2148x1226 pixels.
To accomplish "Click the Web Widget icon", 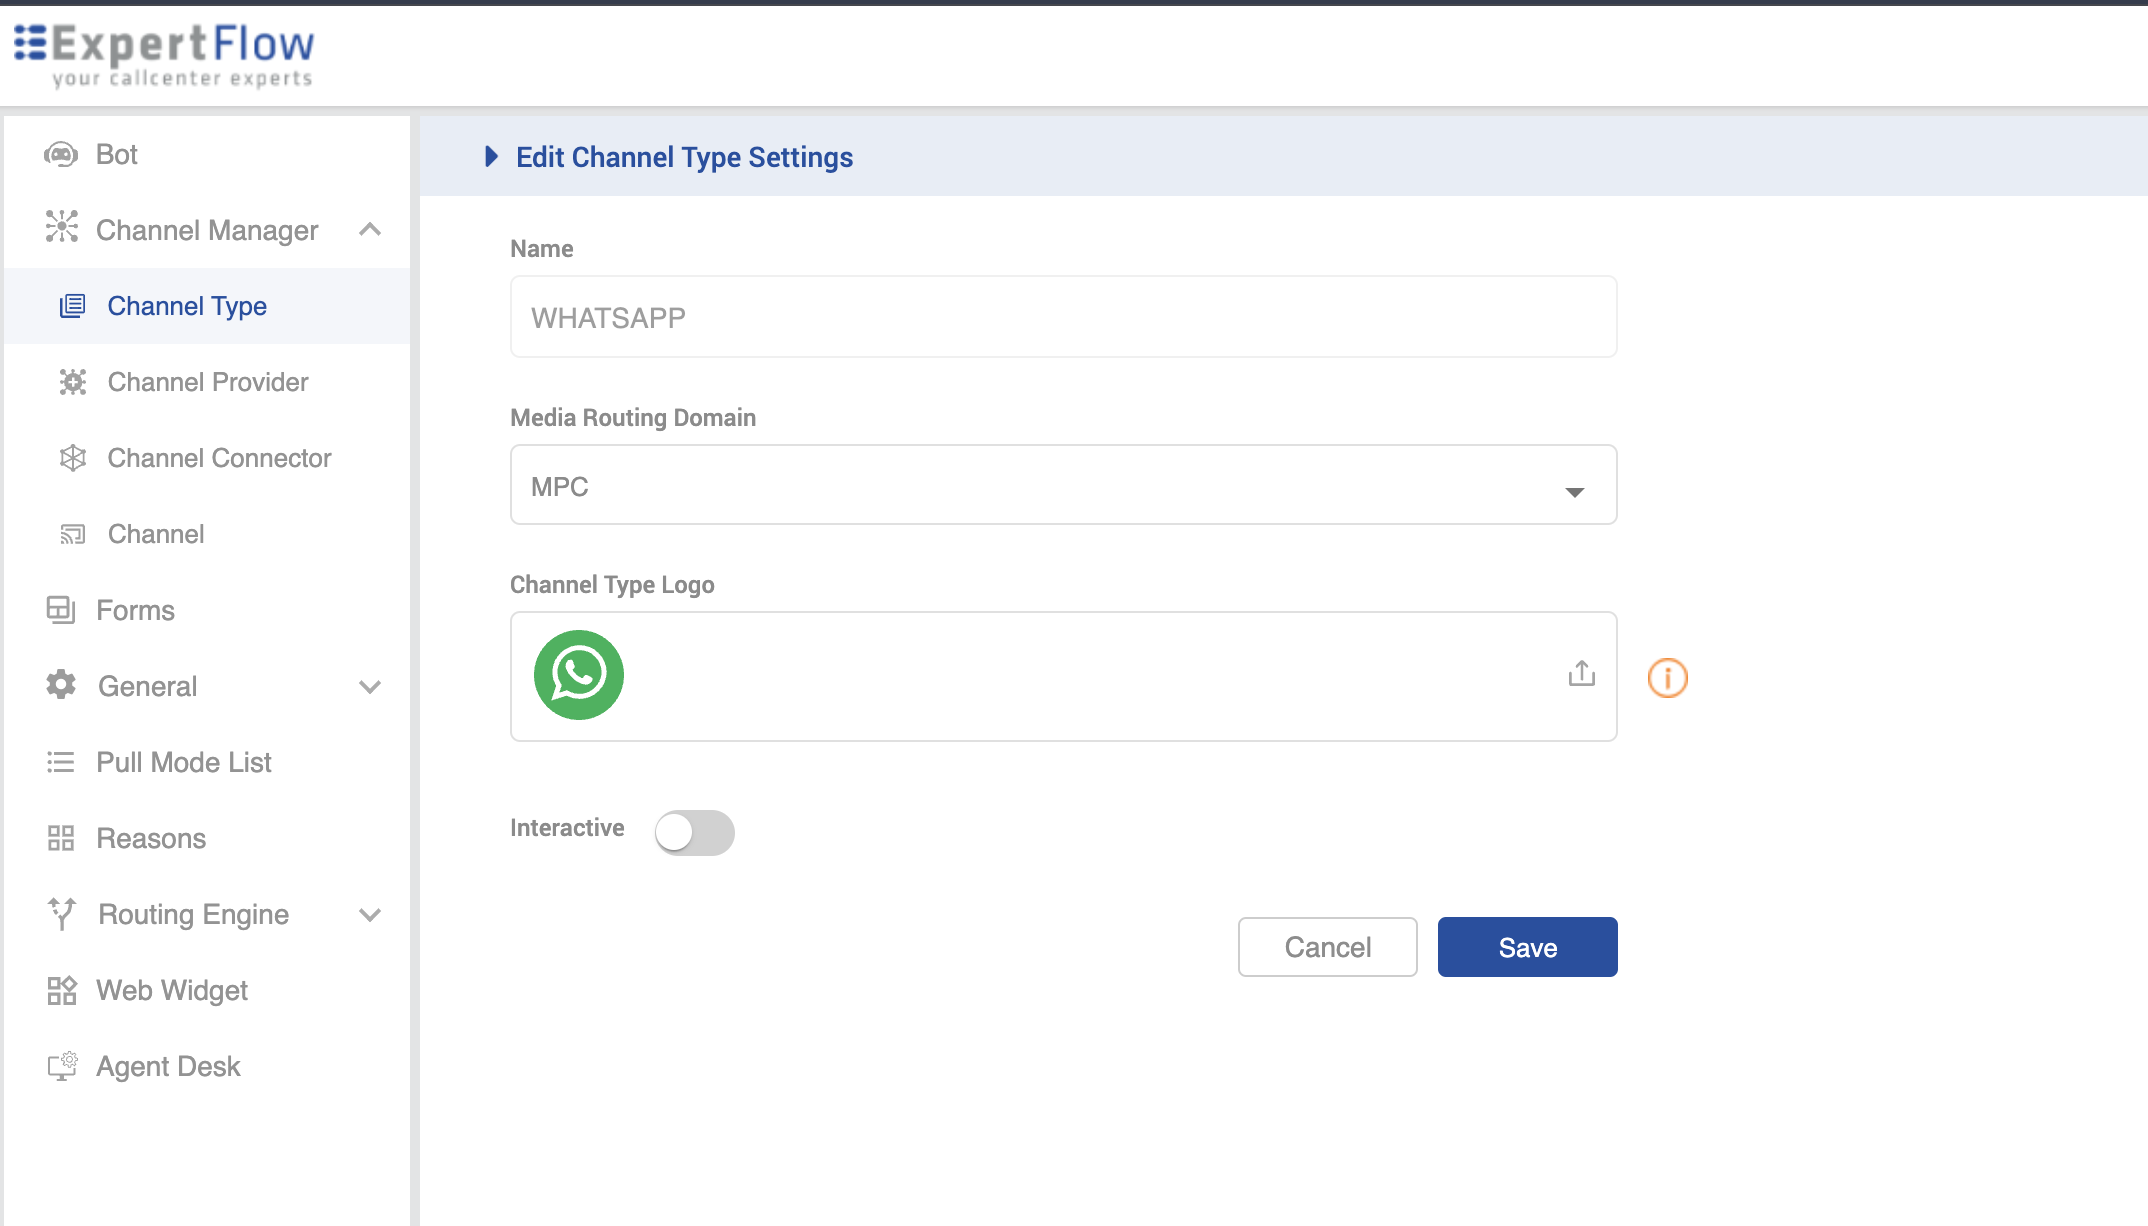I will pyautogui.click(x=61, y=990).
